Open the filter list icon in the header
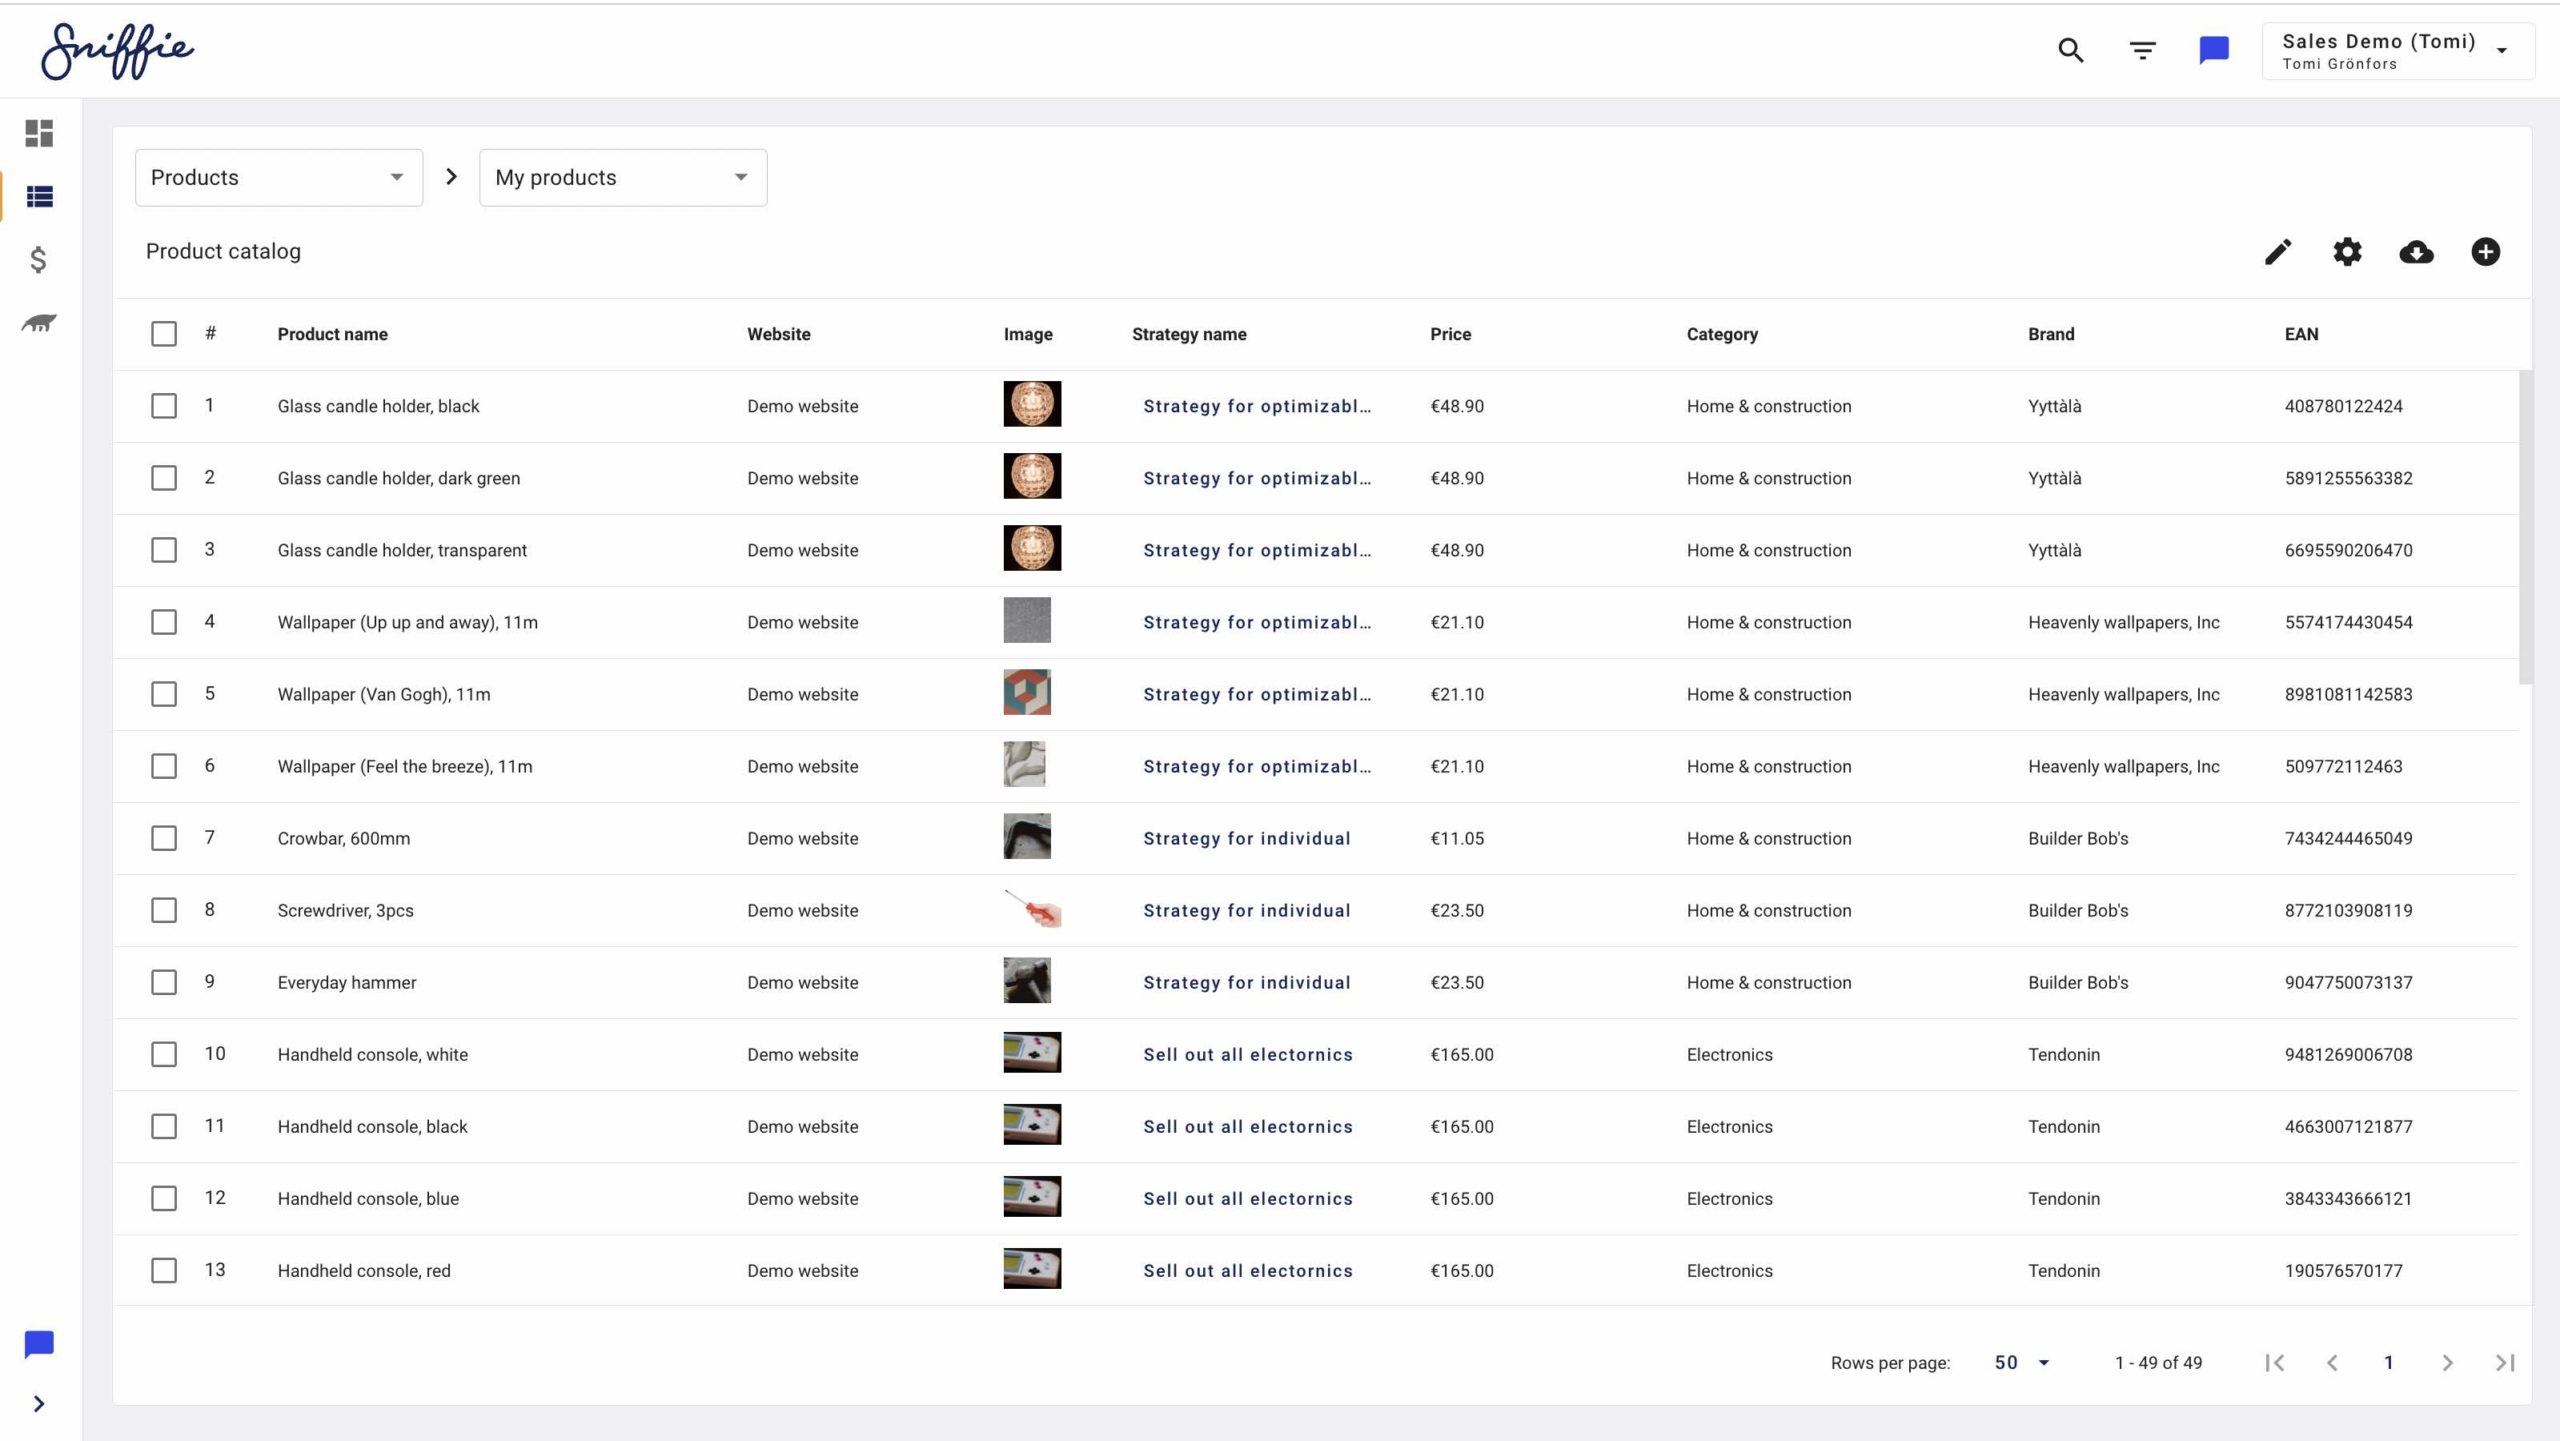Screen dimensions: 2560x1441 pyautogui.click(x=2142, y=50)
